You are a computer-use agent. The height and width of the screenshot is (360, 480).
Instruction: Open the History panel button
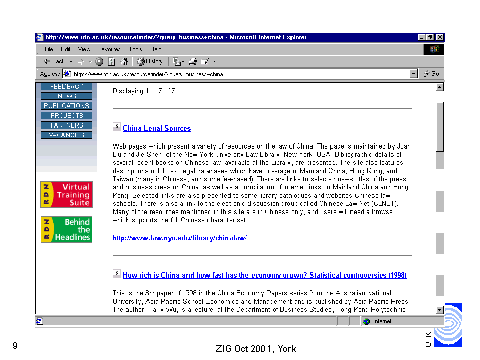tap(150, 61)
